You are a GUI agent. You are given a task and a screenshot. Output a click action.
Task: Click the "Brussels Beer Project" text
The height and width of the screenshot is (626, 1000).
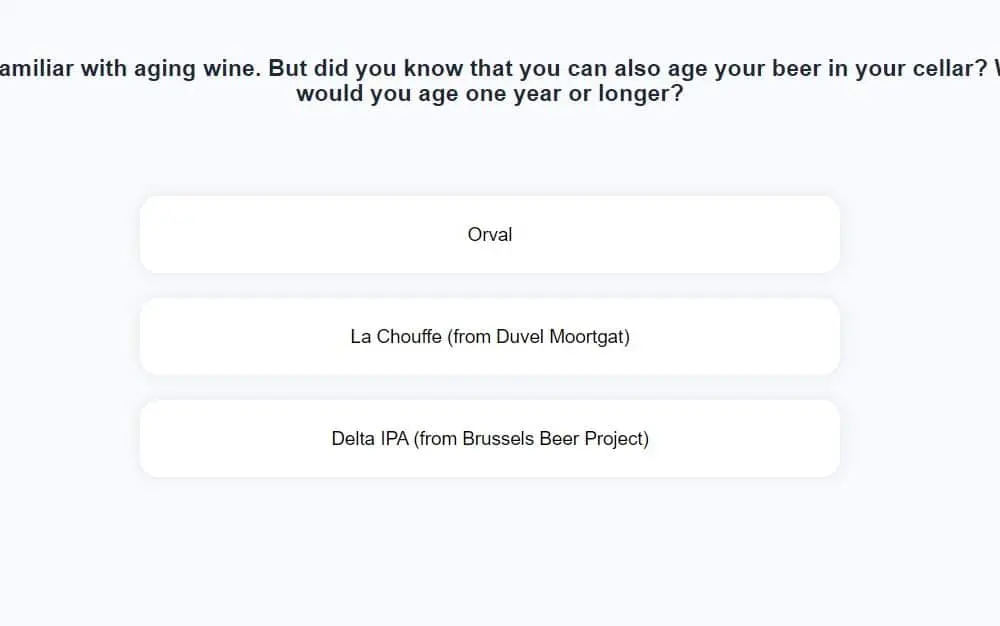coord(553,439)
